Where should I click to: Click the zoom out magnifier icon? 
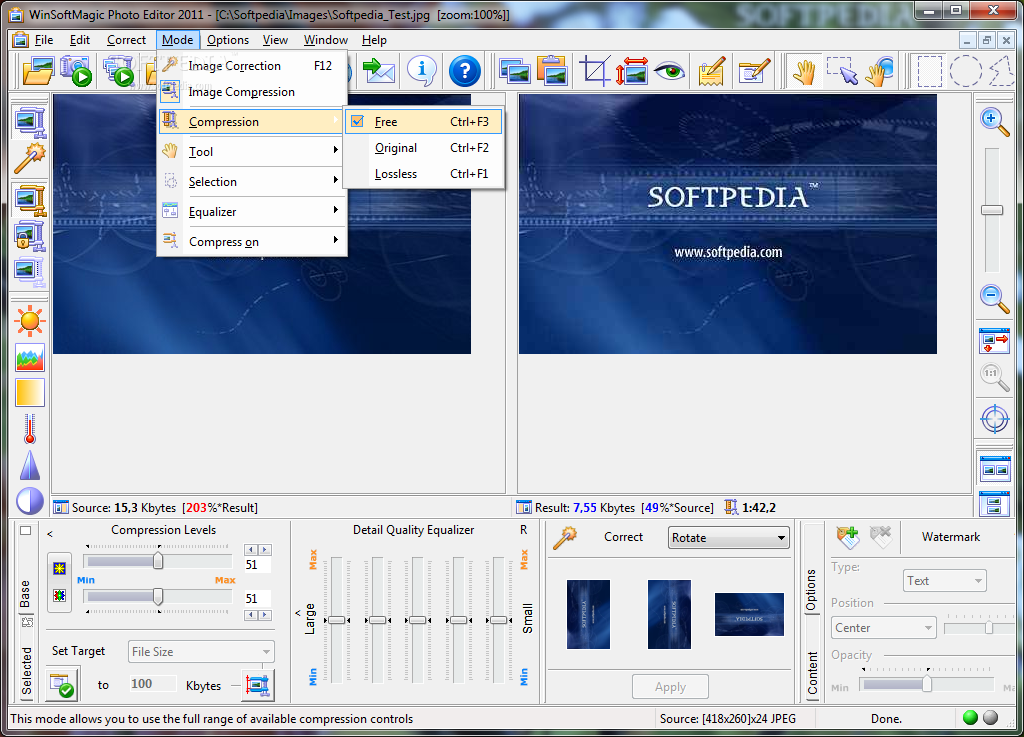(x=994, y=298)
